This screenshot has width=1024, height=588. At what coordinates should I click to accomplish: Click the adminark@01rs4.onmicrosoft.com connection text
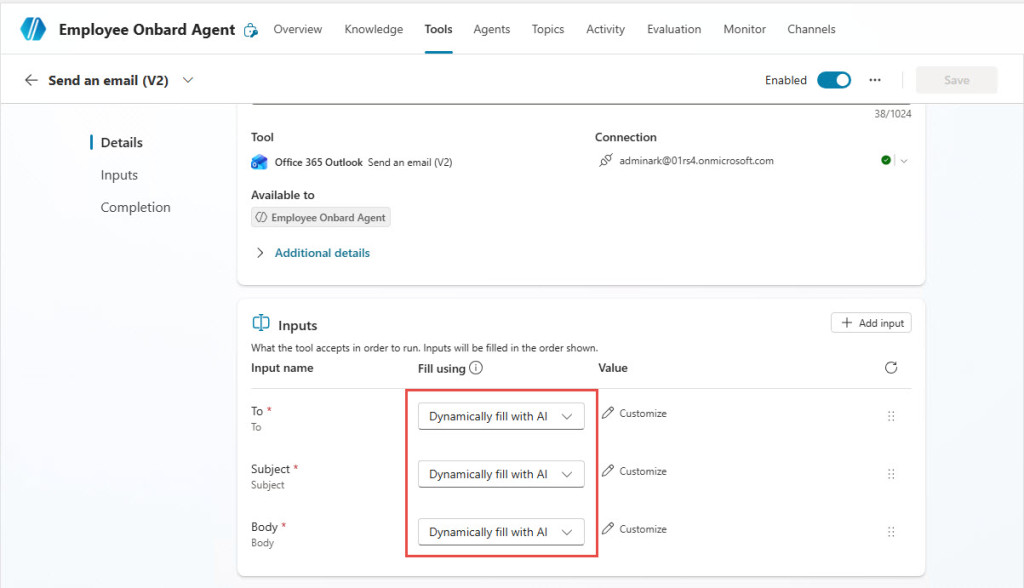696,161
